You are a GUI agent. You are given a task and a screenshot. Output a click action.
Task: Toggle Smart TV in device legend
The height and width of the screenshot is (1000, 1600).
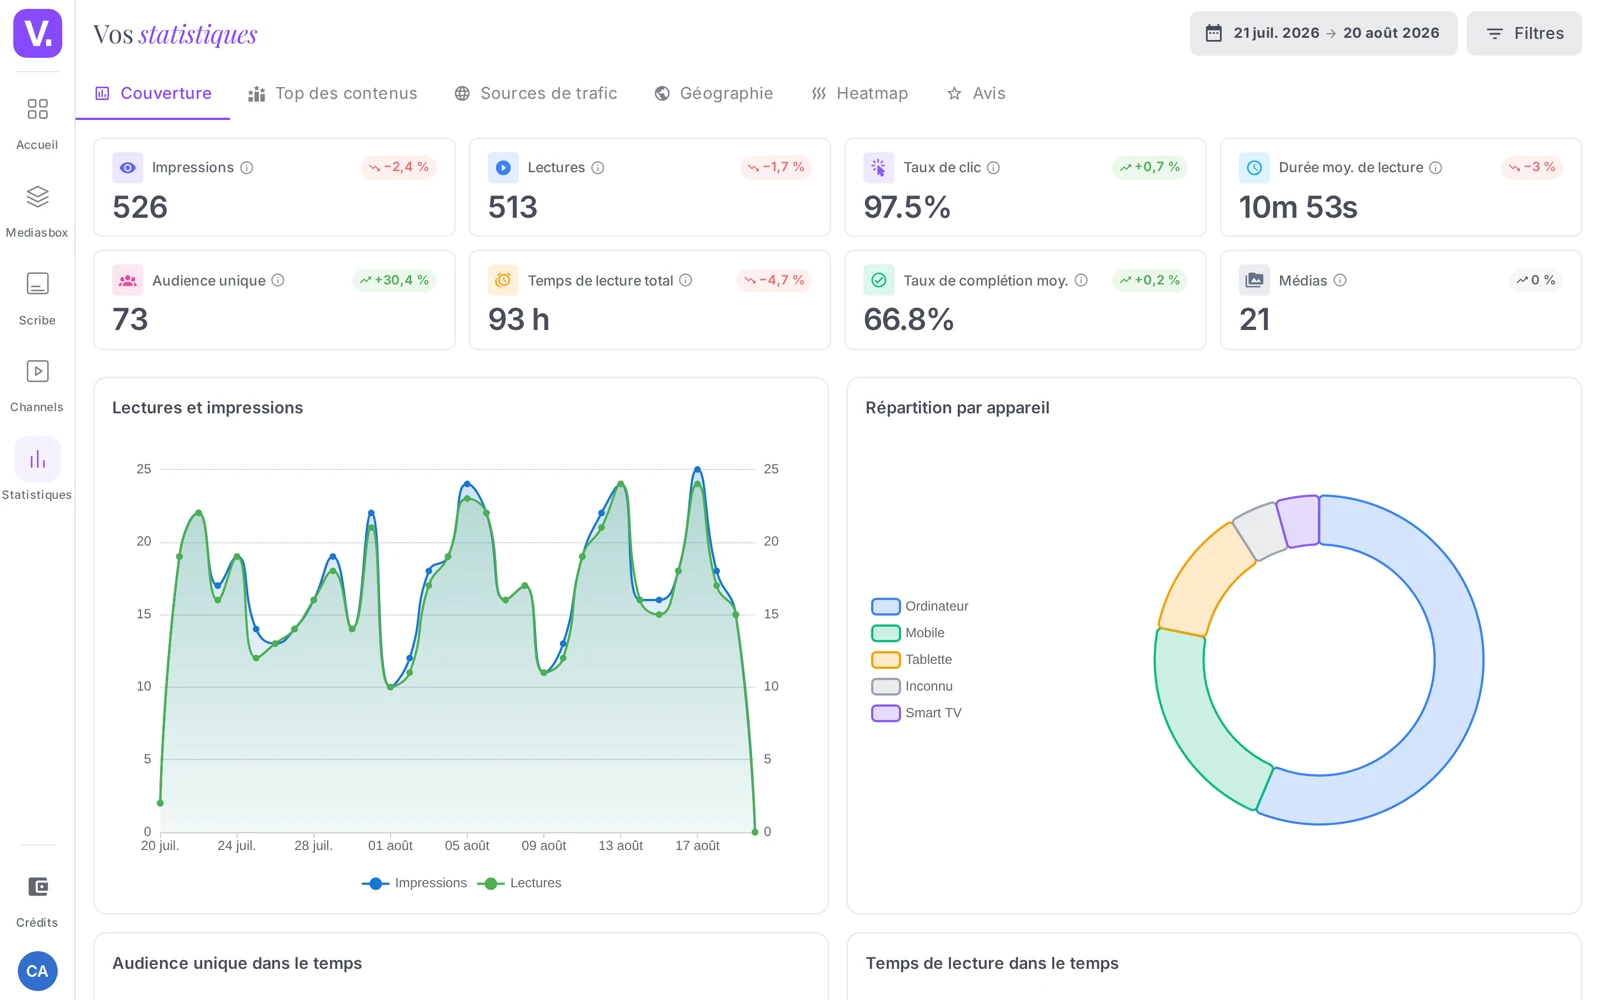(x=916, y=713)
